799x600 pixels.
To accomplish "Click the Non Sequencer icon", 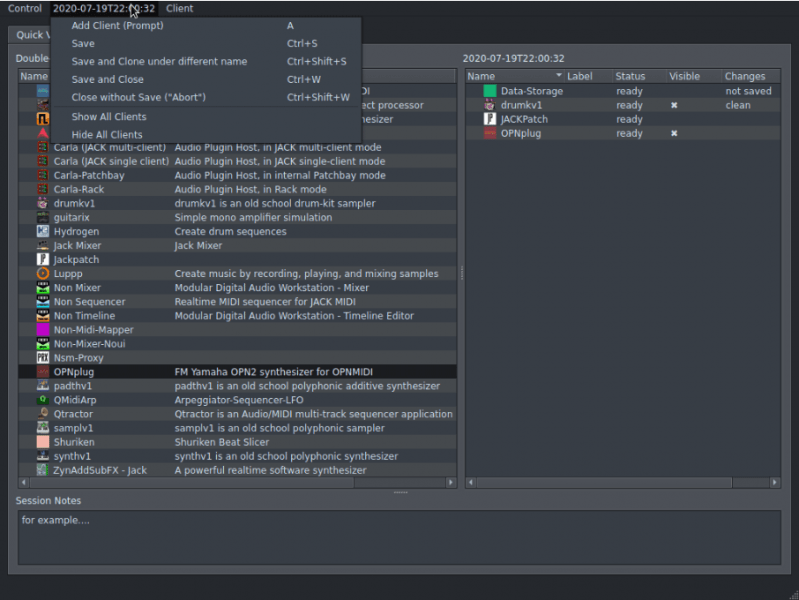I will pos(43,302).
